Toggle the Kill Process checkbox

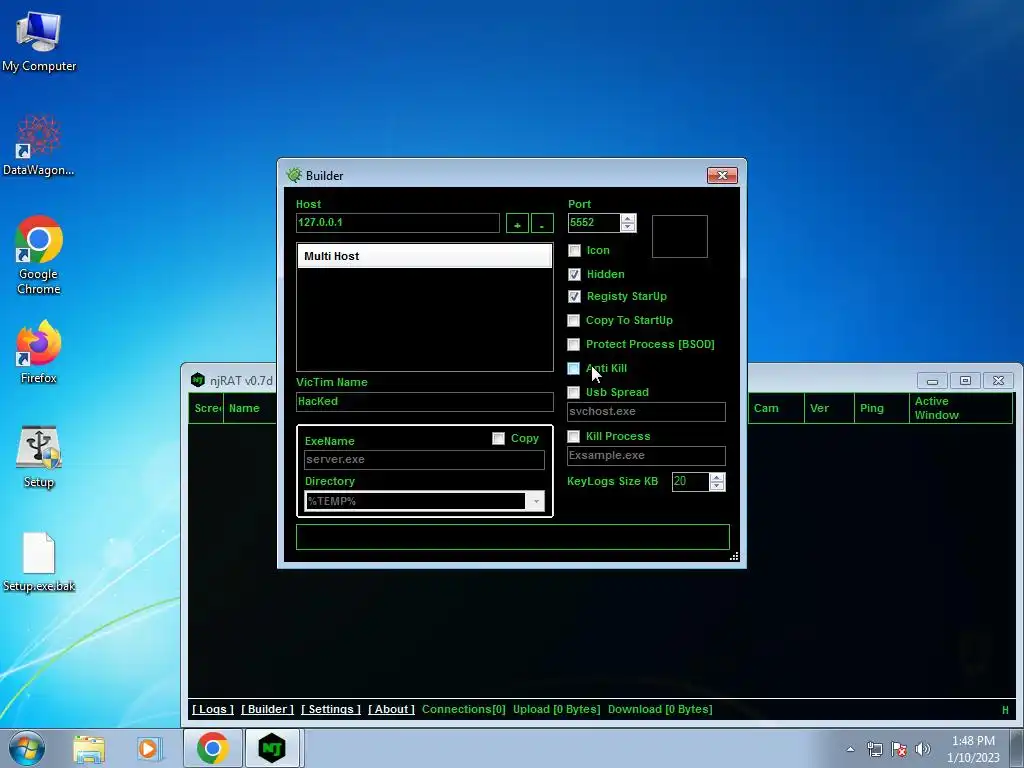573,436
